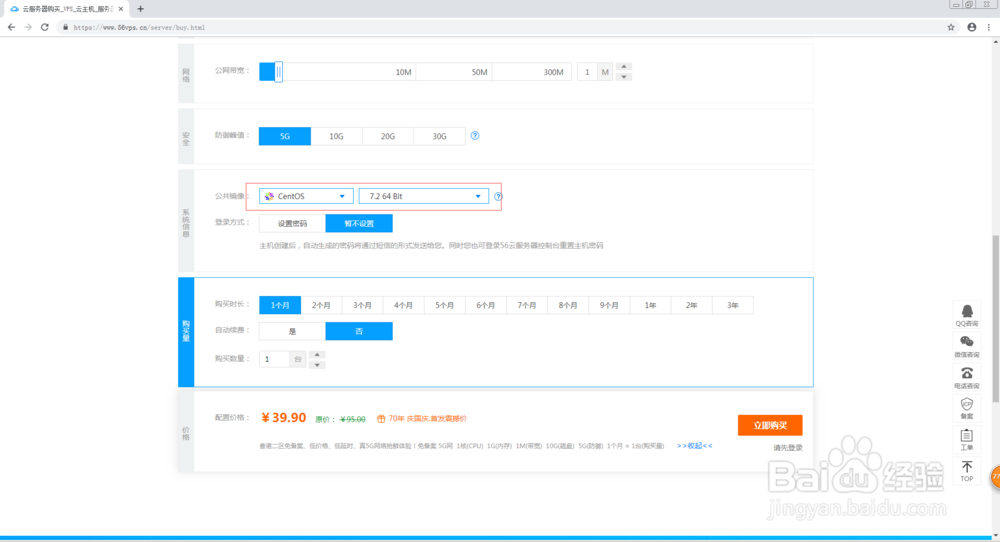The width and height of the screenshot is (1000, 542).
Task: Reload the current page
Action: click(x=45, y=27)
